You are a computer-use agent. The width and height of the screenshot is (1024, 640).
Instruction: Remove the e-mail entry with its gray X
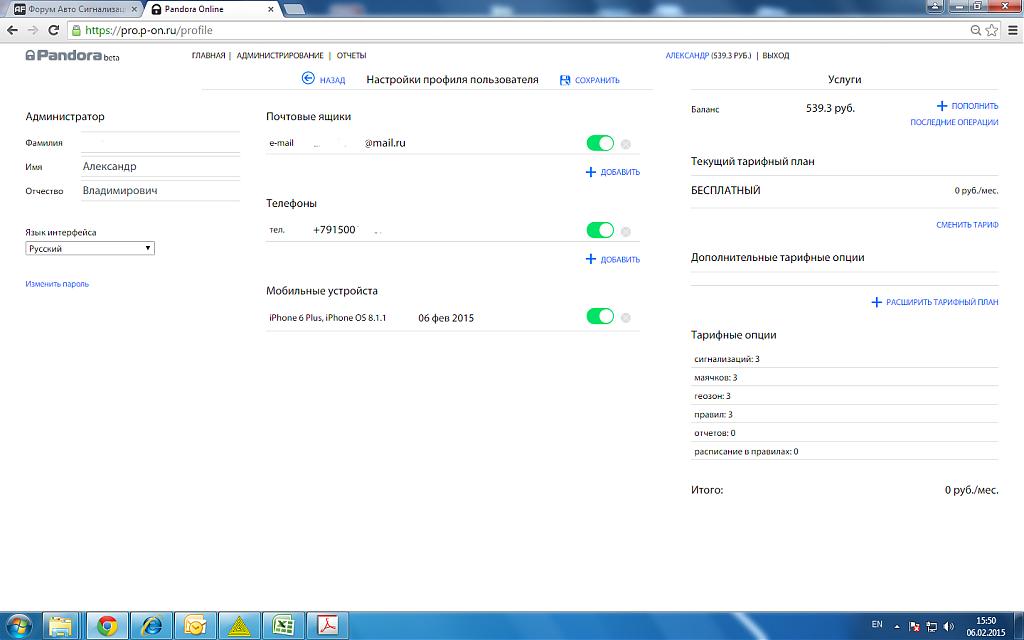[x=626, y=144]
